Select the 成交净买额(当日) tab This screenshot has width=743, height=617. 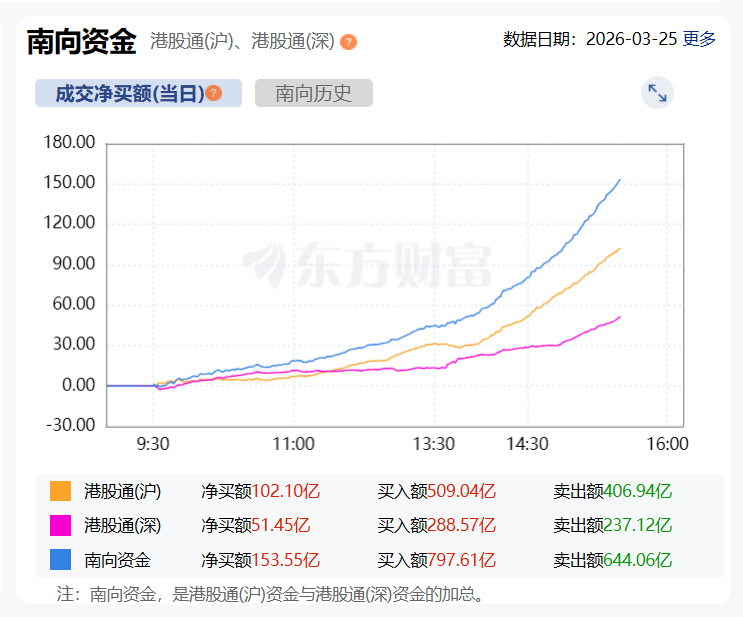pos(138,93)
